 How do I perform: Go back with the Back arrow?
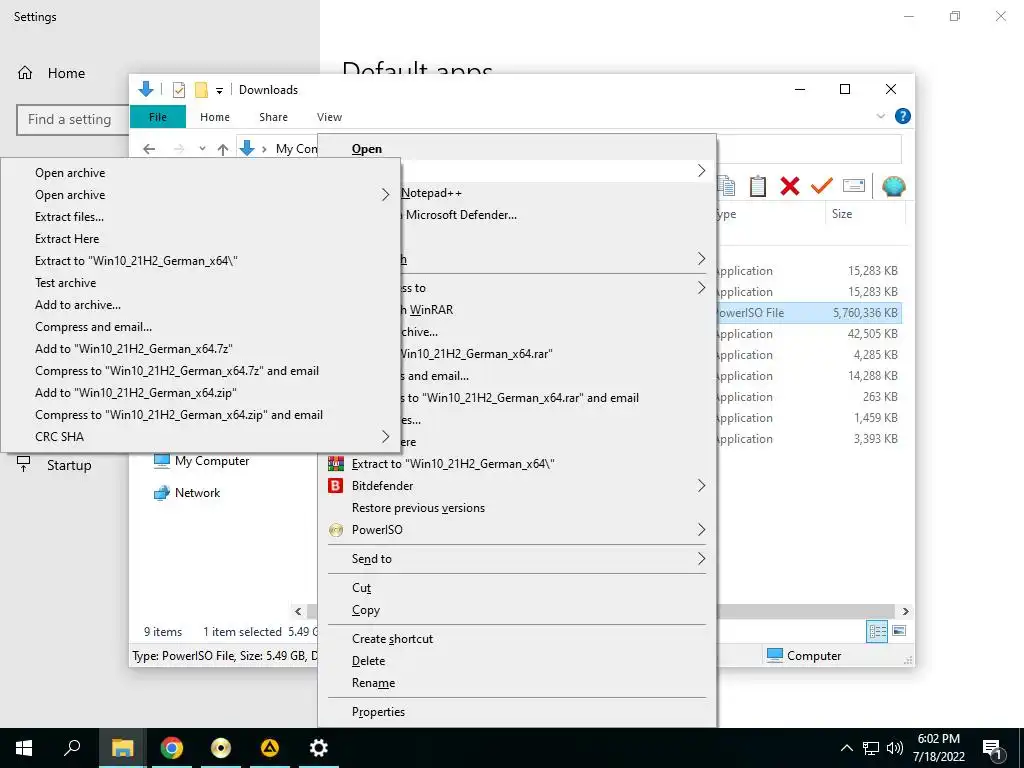coord(149,149)
